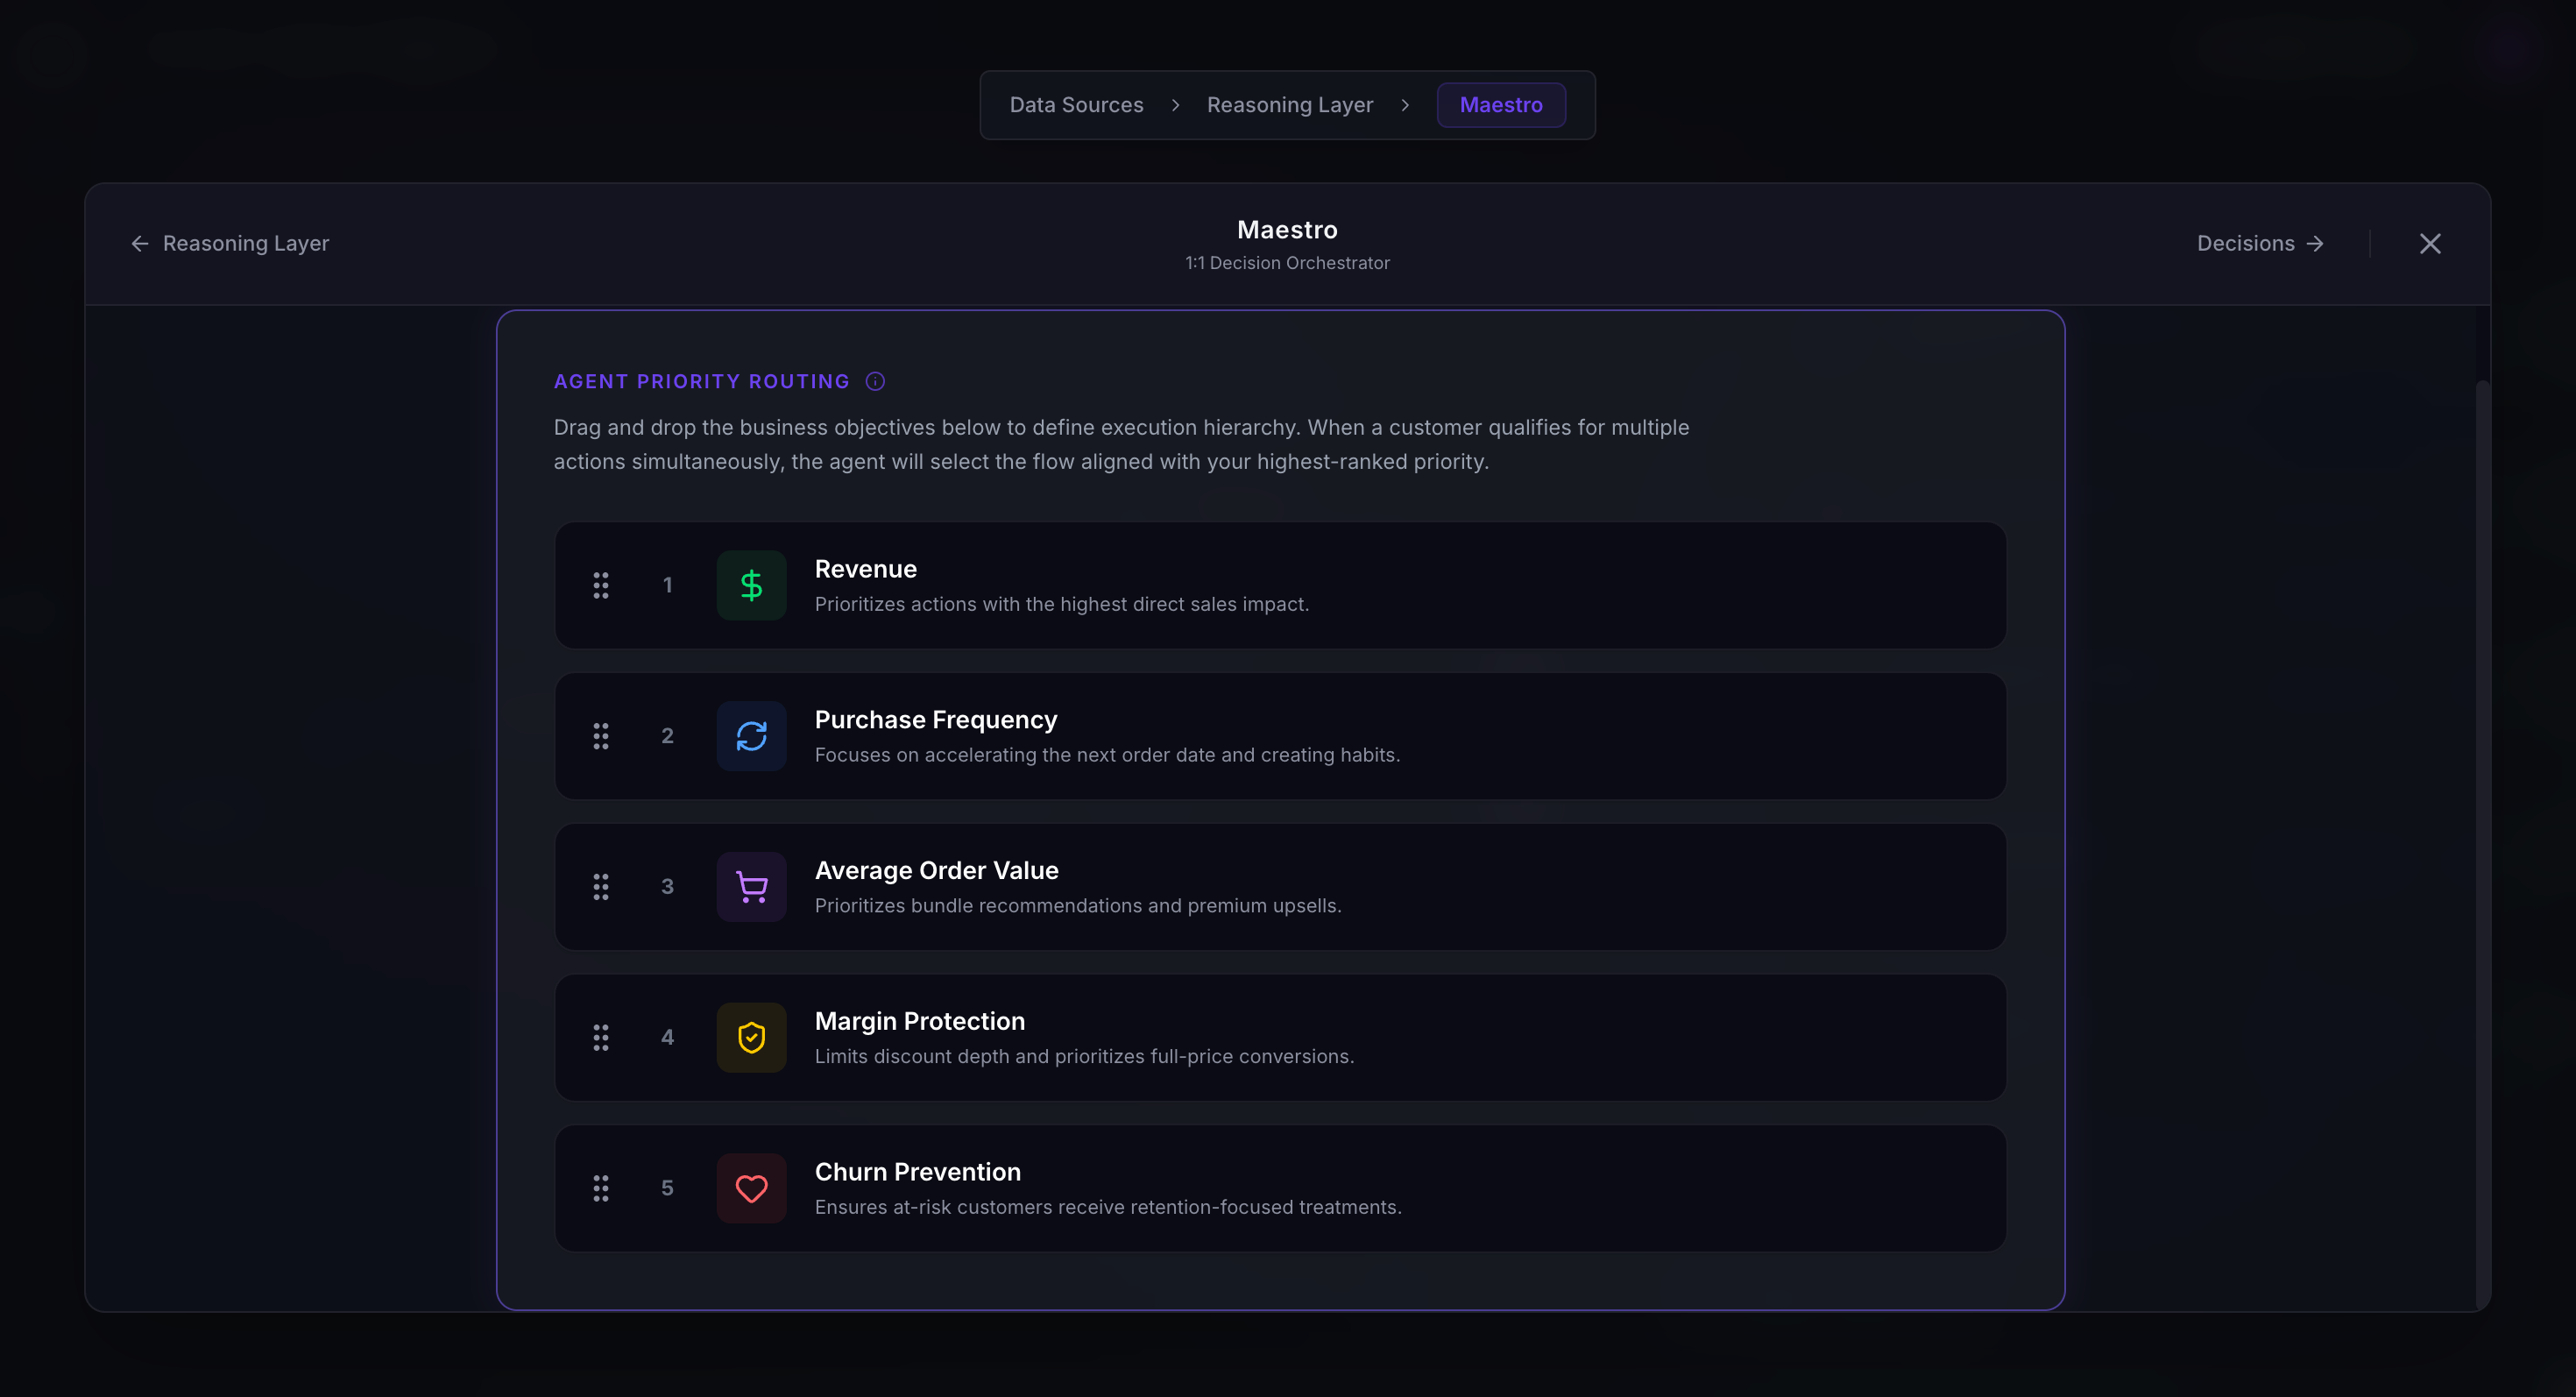Open Data Sources in the breadcrumb

(1076, 105)
